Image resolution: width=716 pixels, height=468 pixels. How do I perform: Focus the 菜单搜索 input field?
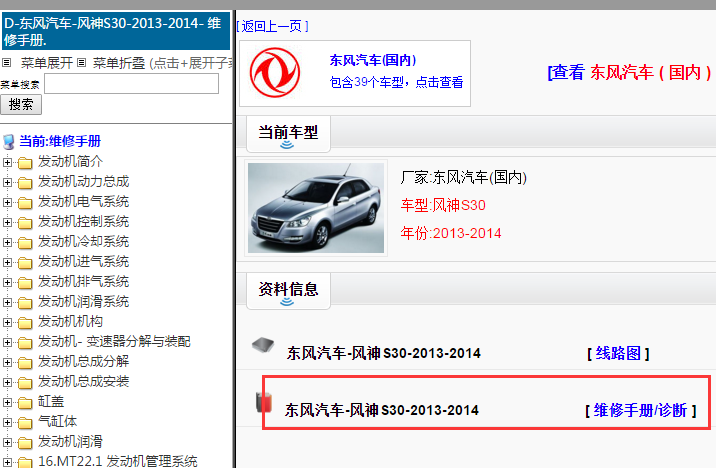coord(132,84)
